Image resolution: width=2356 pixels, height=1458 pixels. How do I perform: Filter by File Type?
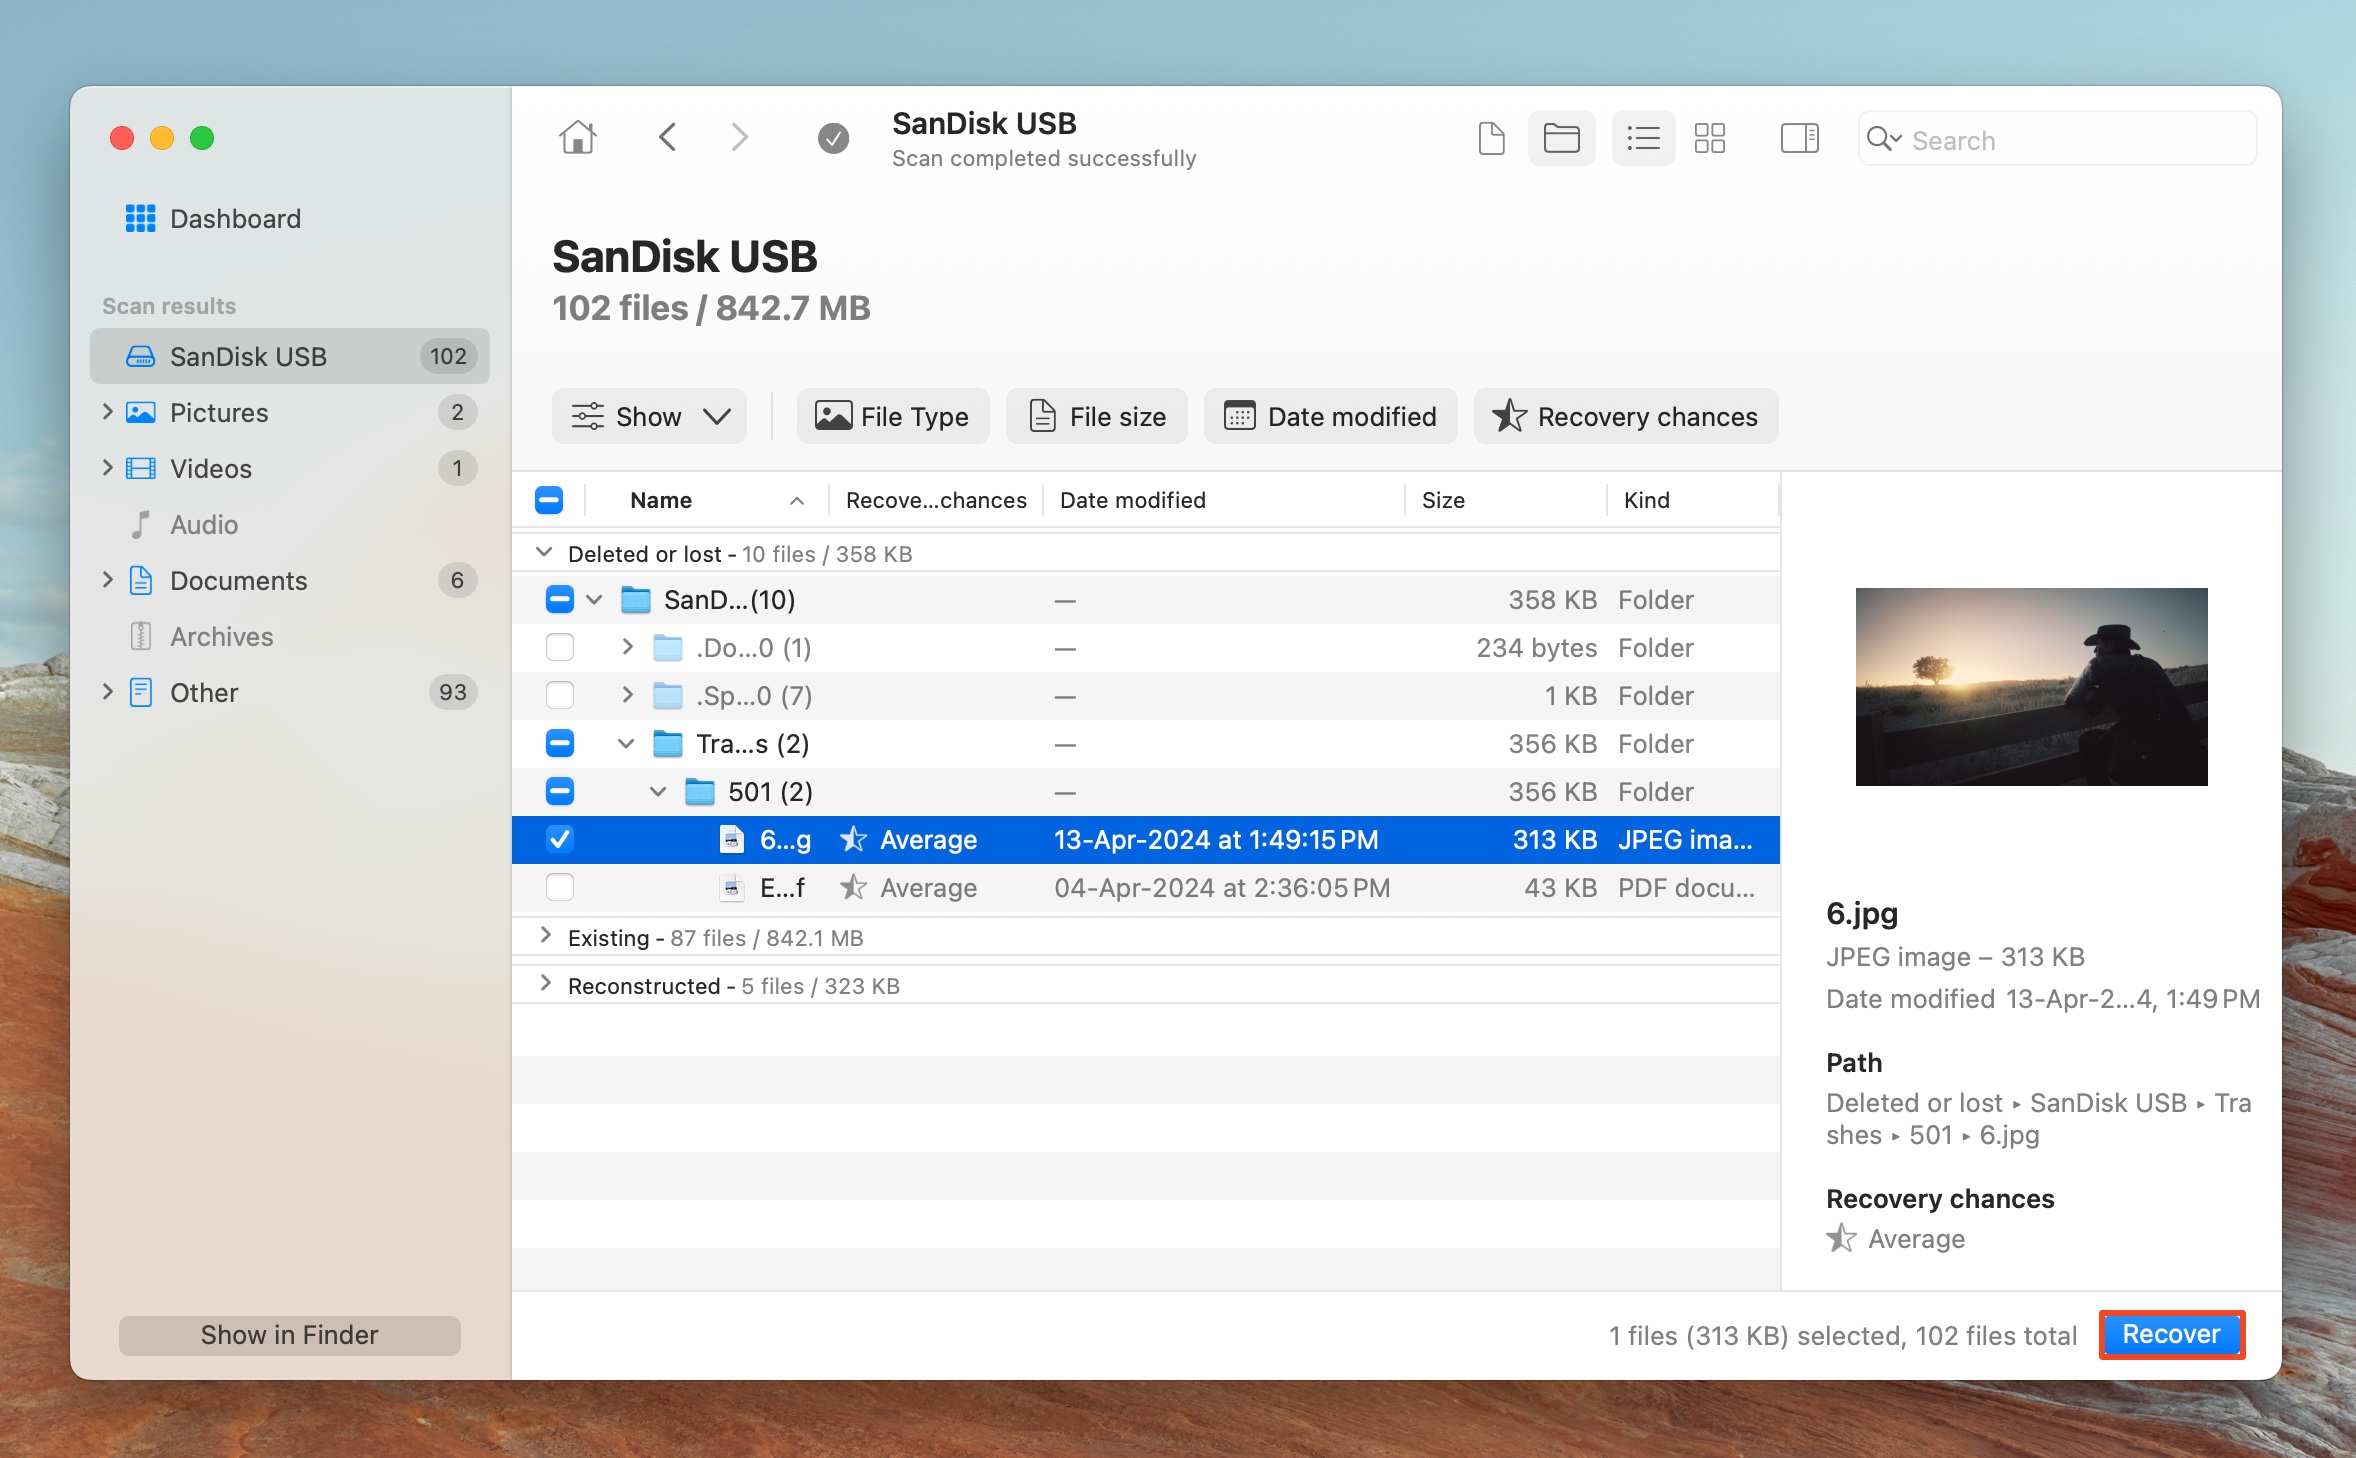[x=892, y=416]
